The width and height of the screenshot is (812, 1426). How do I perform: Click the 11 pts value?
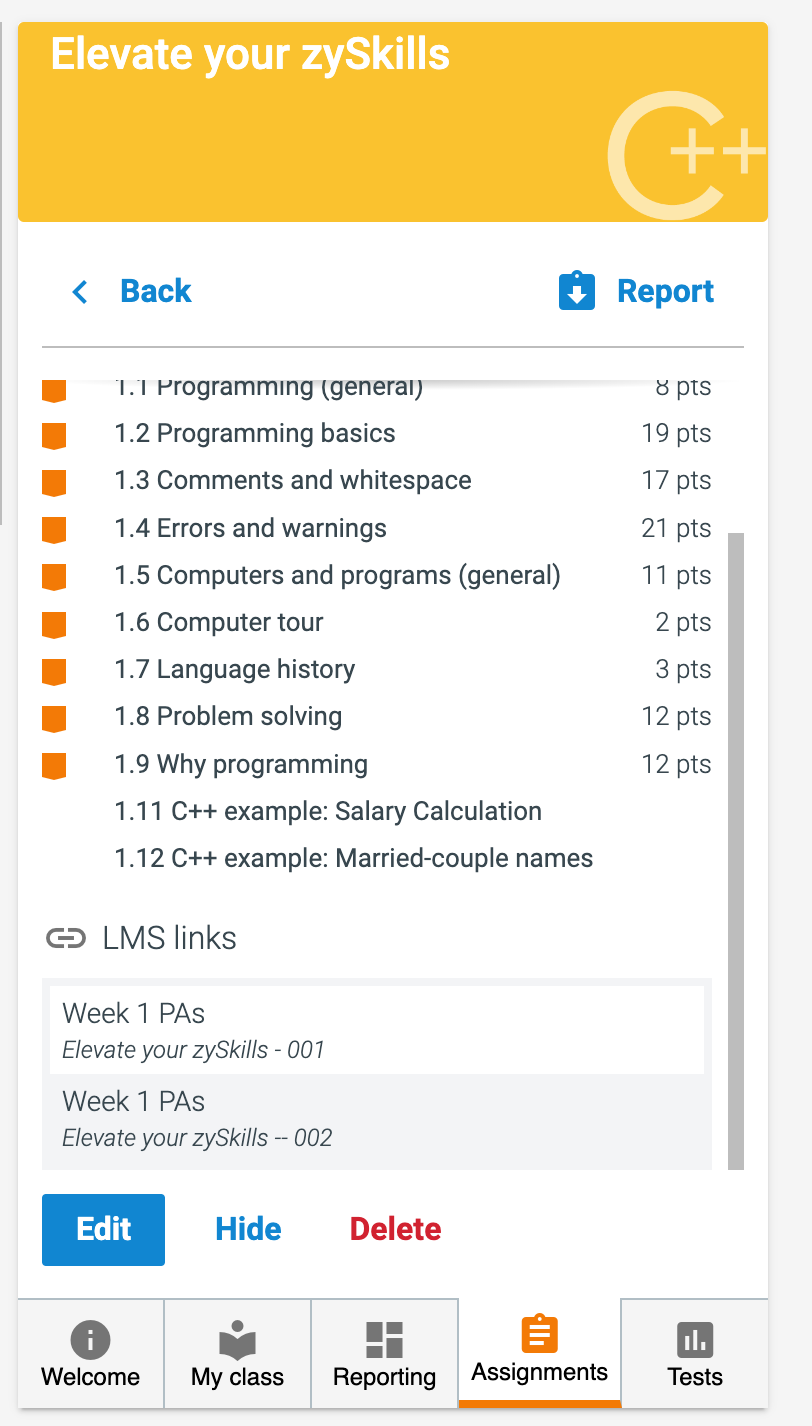tap(677, 576)
